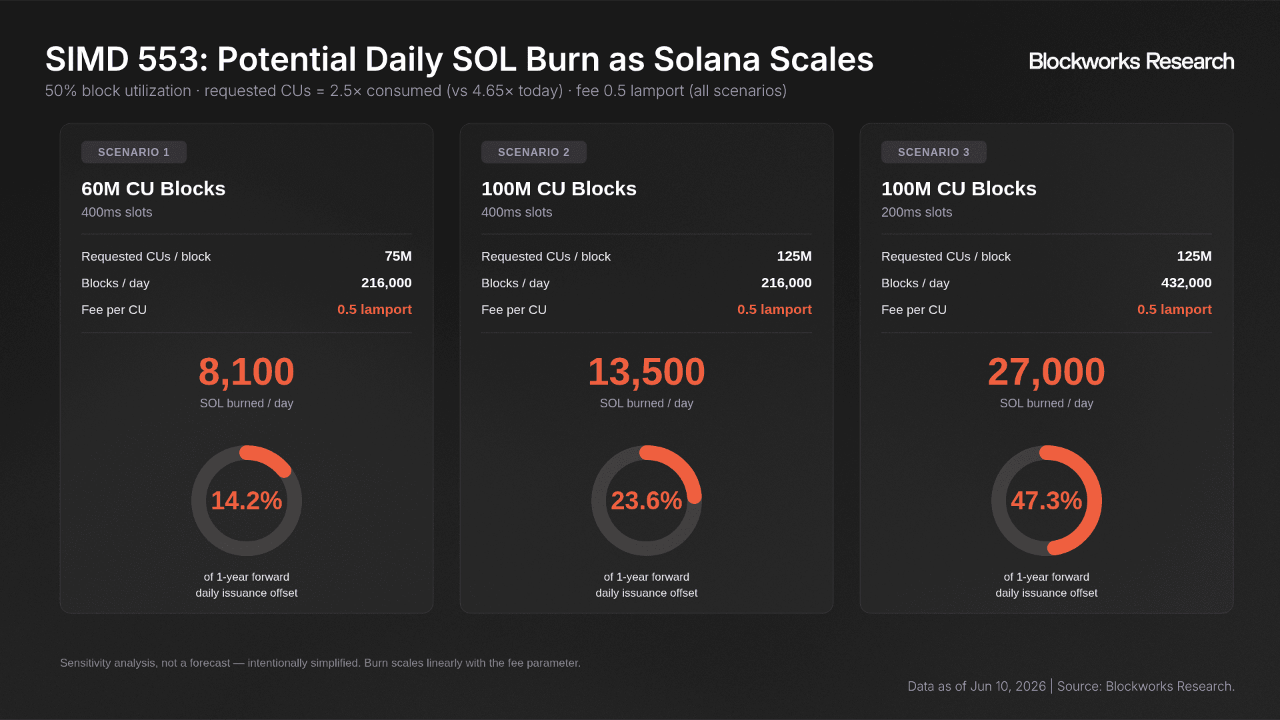Image resolution: width=1280 pixels, height=720 pixels.
Task: Click the 8,100 SOL burned figure
Action: tap(246, 372)
